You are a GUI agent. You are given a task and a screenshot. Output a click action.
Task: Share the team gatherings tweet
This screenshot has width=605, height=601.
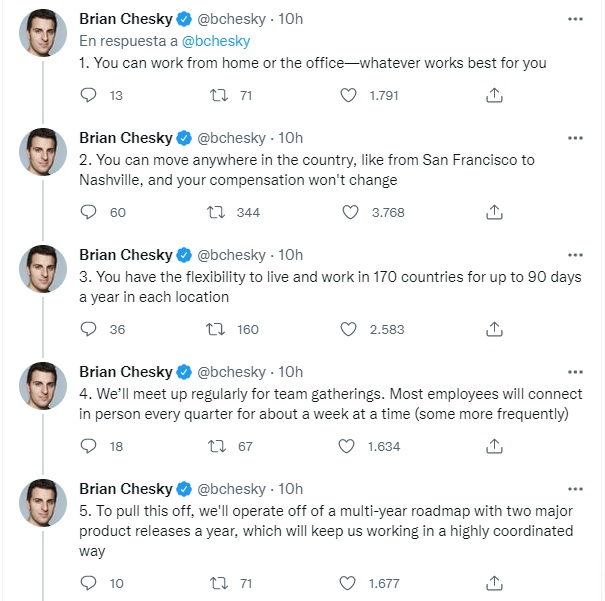(x=494, y=446)
